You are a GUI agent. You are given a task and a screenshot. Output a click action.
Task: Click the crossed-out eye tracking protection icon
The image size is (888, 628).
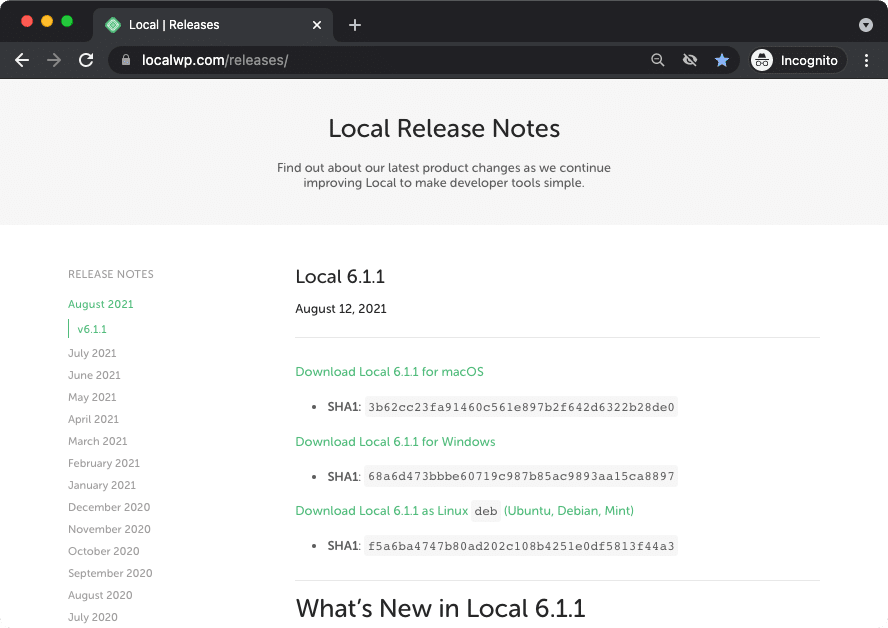click(x=690, y=60)
